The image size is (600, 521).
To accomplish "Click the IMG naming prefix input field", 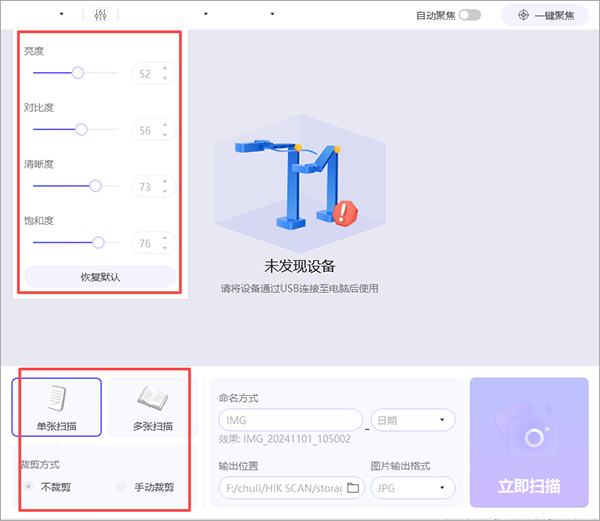I will click(290, 420).
